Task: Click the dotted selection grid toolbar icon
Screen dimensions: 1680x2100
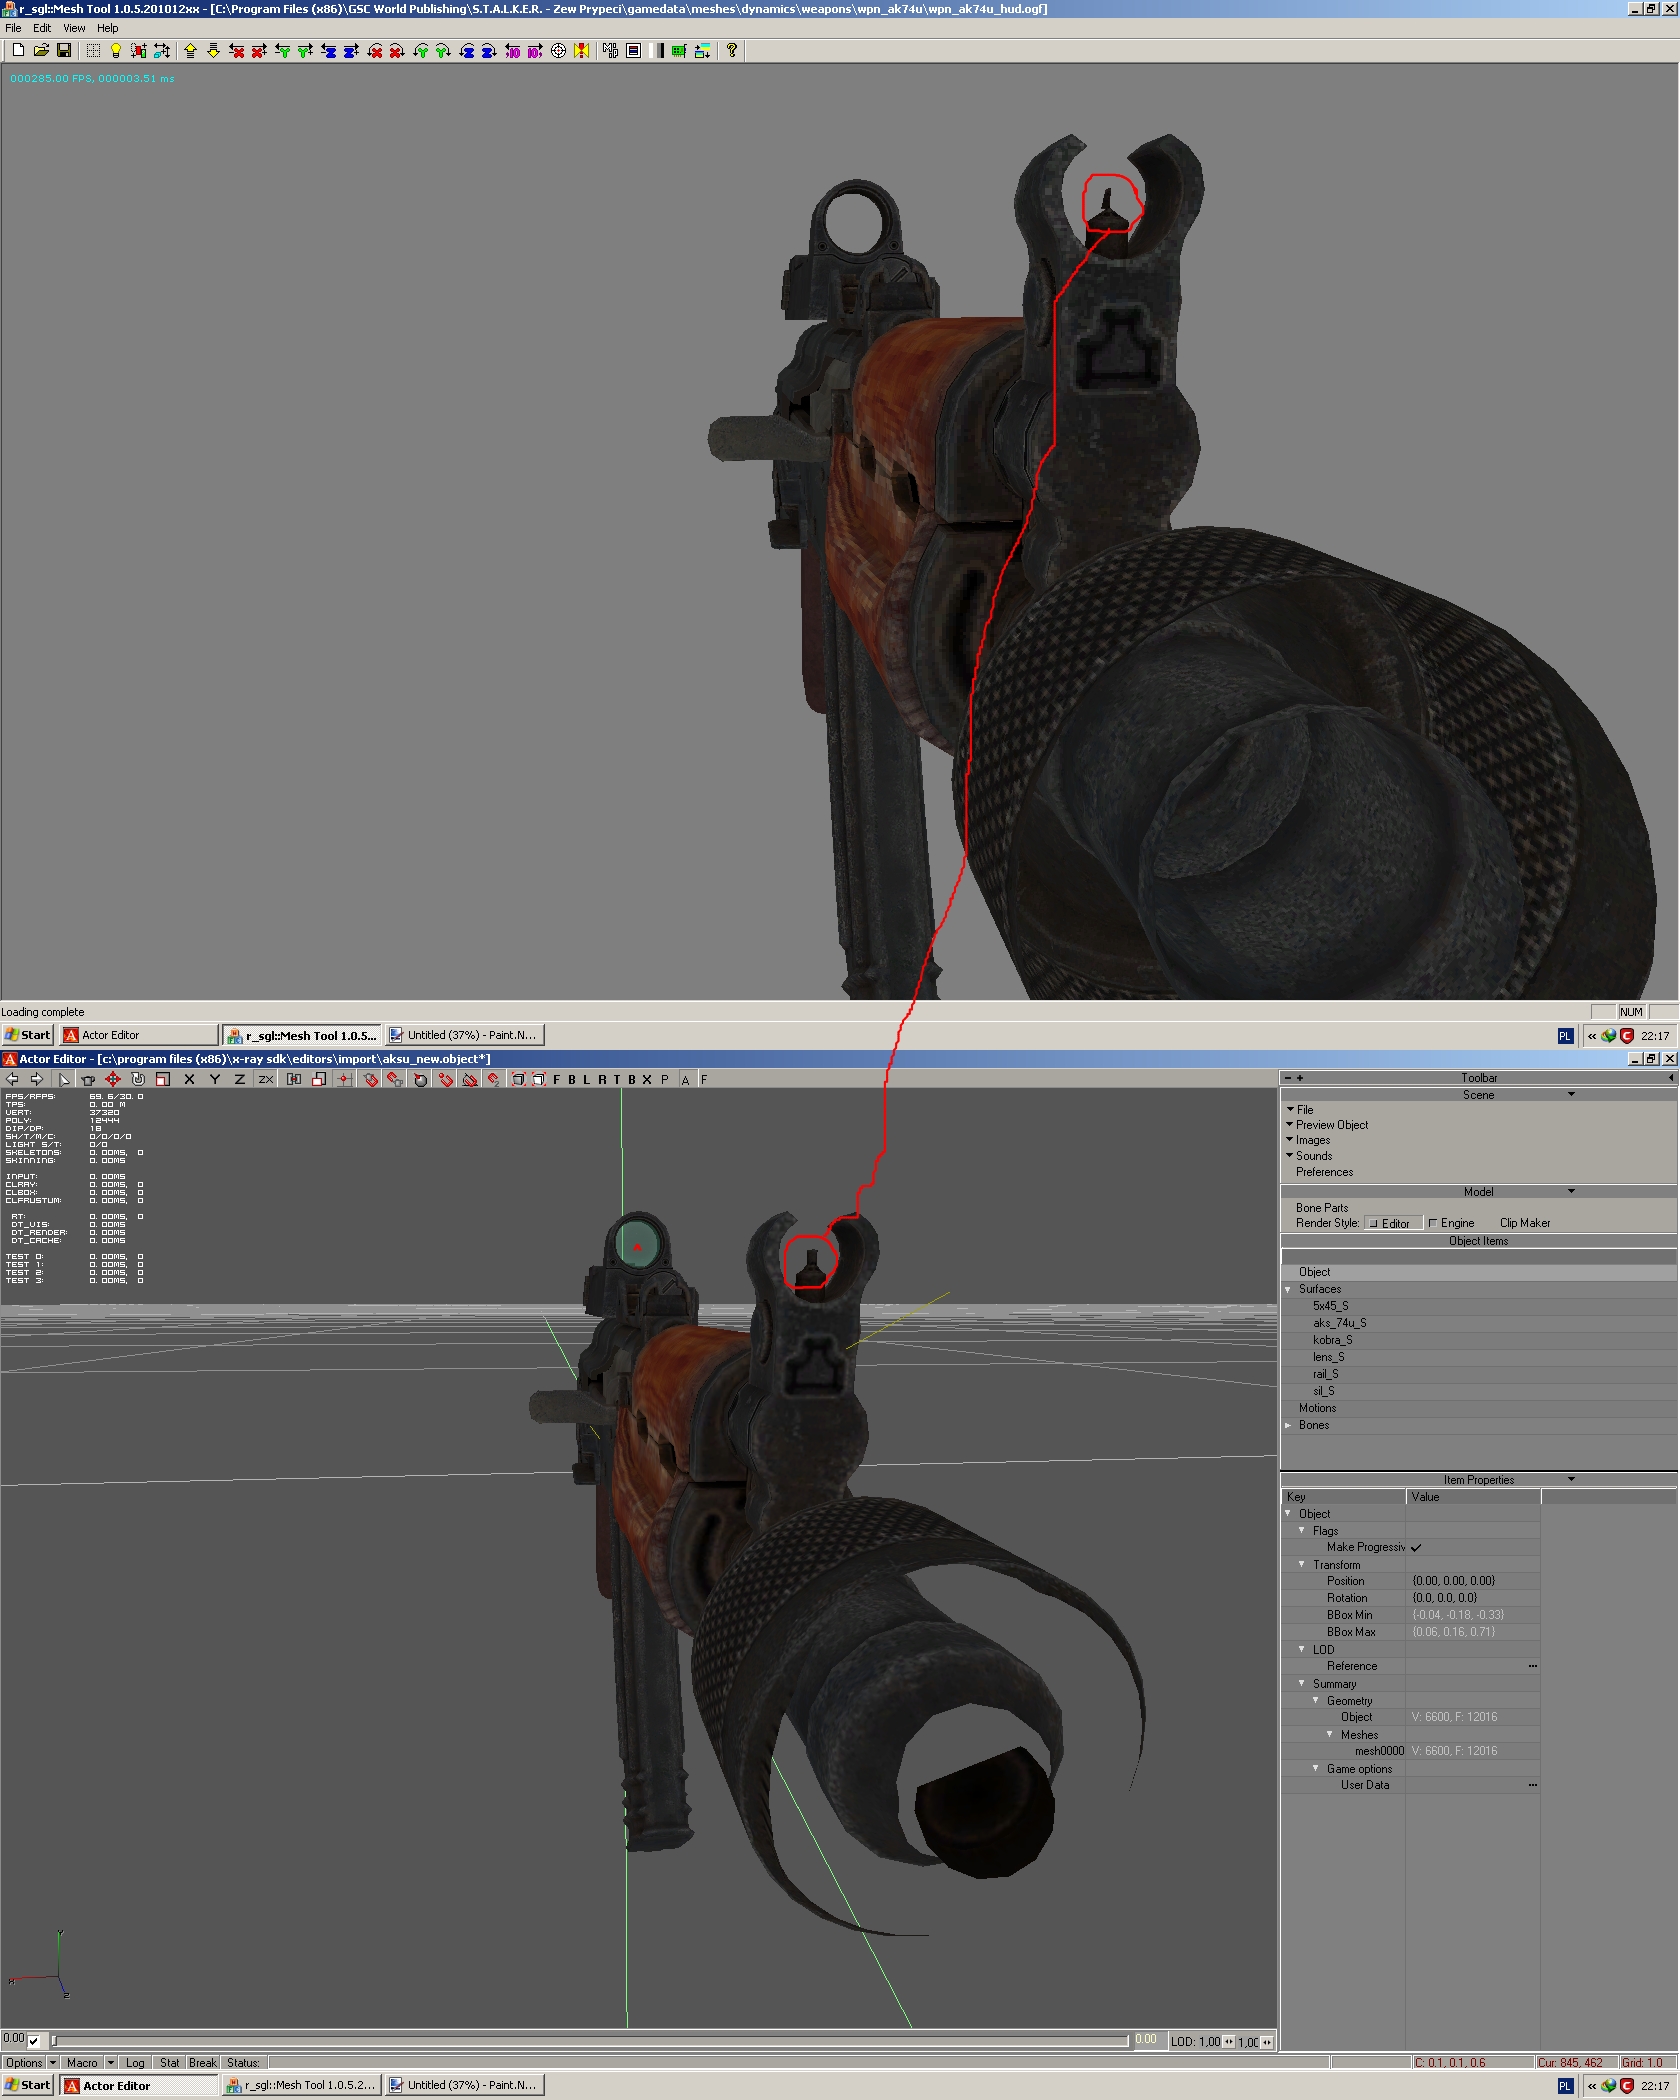Action: tap(93, 50)
